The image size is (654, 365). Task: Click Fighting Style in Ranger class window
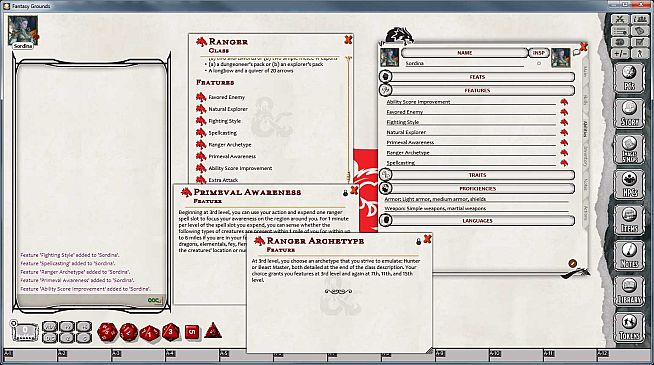coord(224,121)
